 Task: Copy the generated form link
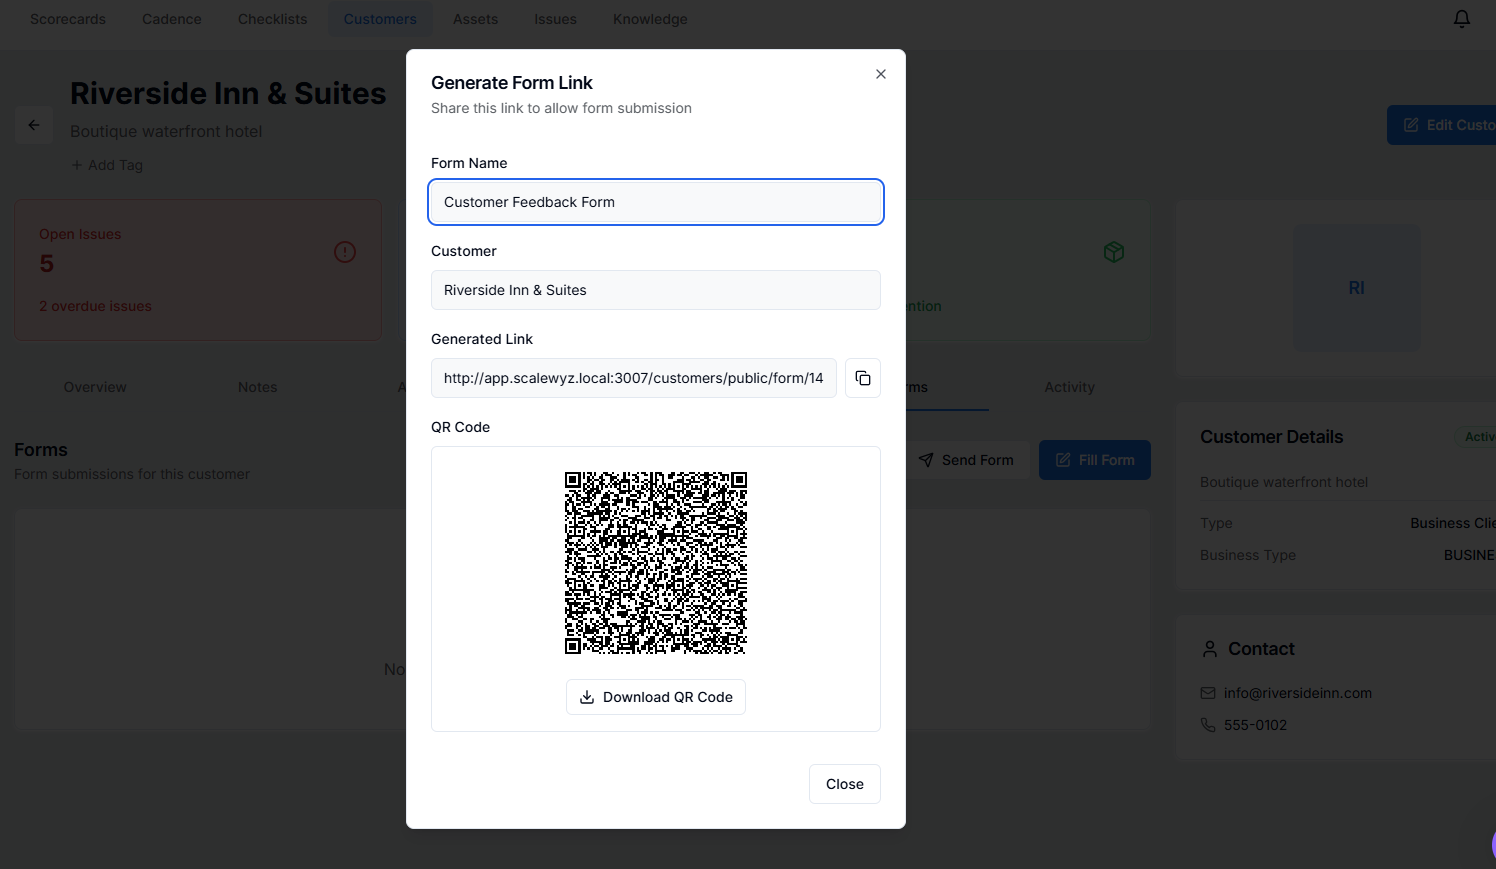point(862,378)
